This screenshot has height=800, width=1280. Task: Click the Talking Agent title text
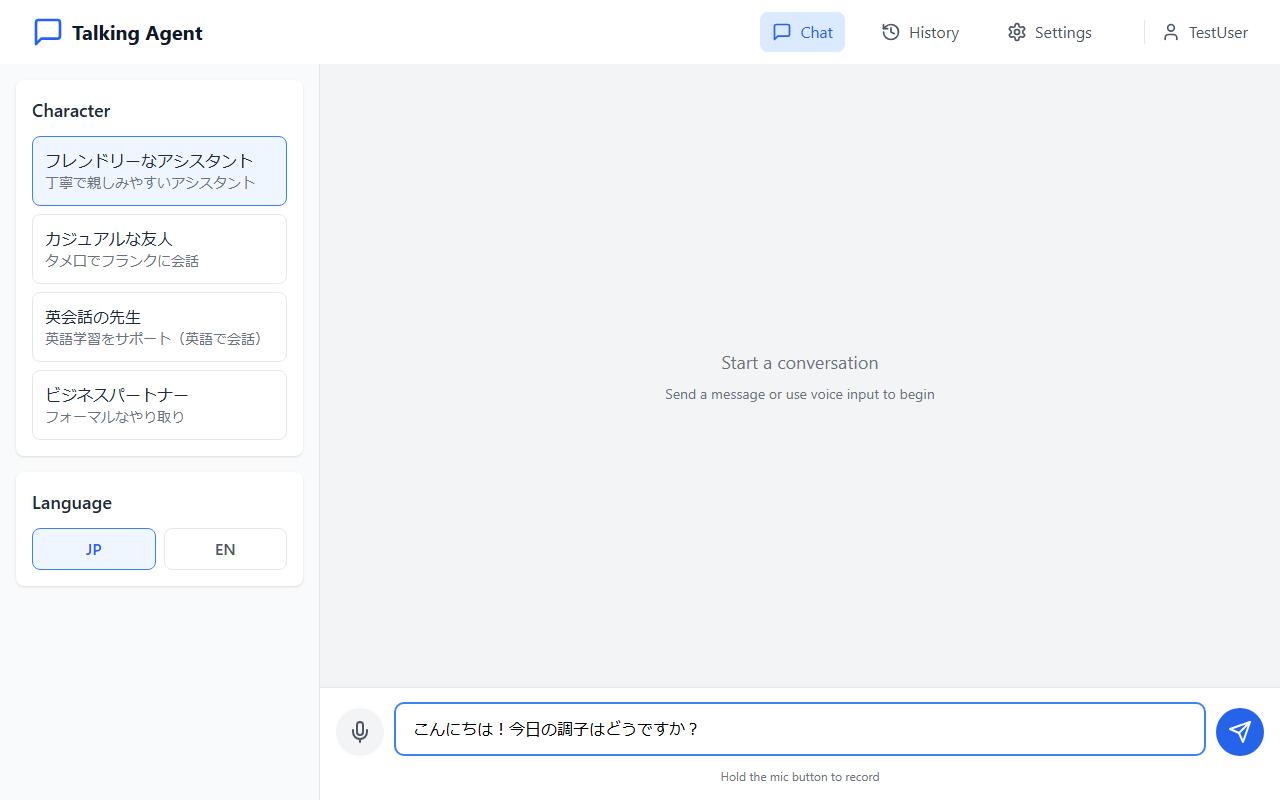[x=137, y=33]
